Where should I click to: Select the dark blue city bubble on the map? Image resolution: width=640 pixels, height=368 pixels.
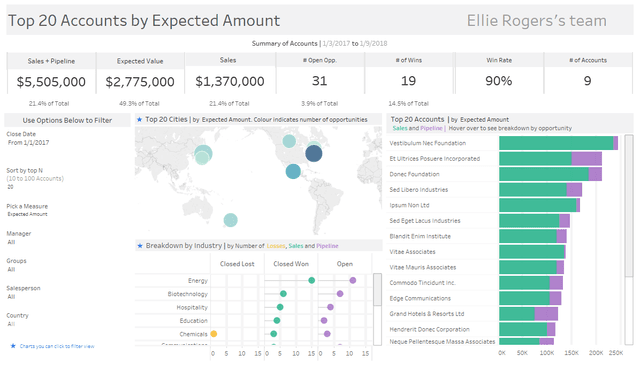pos(314,153)
